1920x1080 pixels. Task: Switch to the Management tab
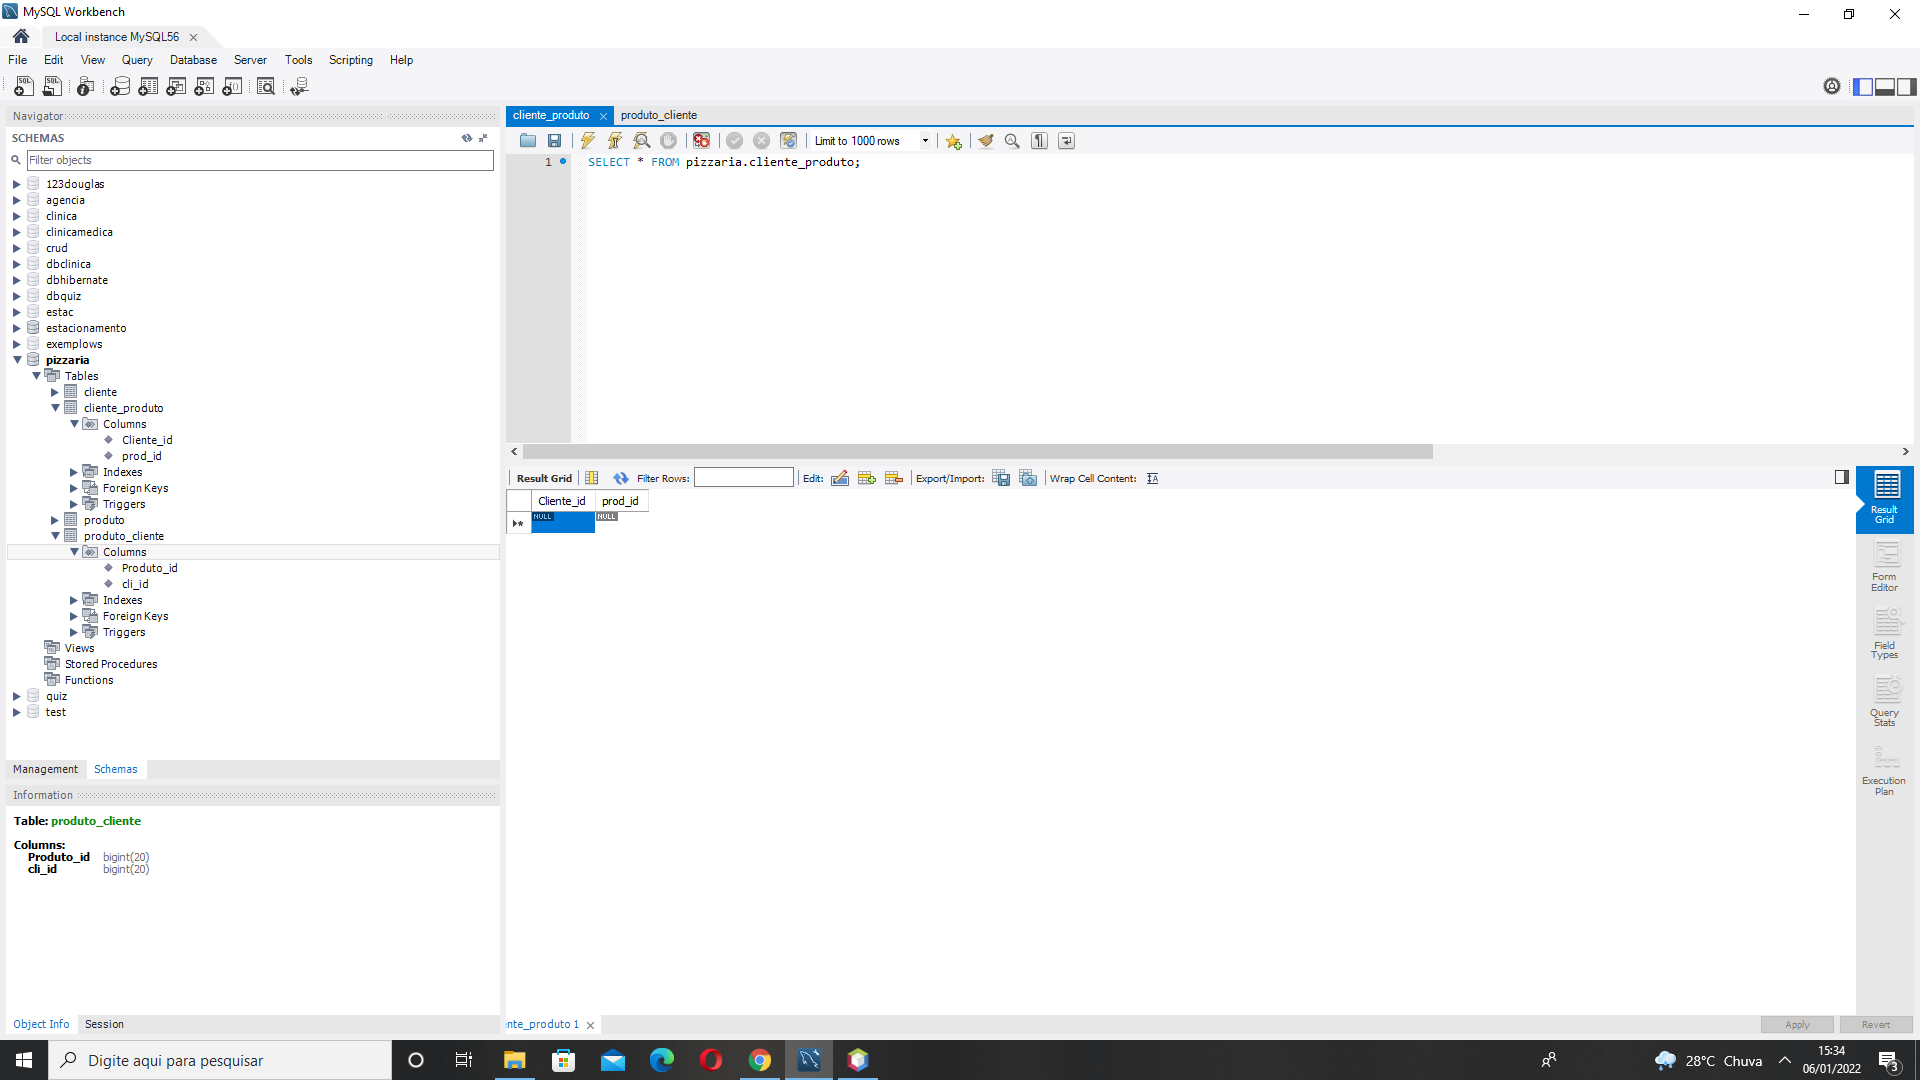pyautogui.click(x=45, y=769)
